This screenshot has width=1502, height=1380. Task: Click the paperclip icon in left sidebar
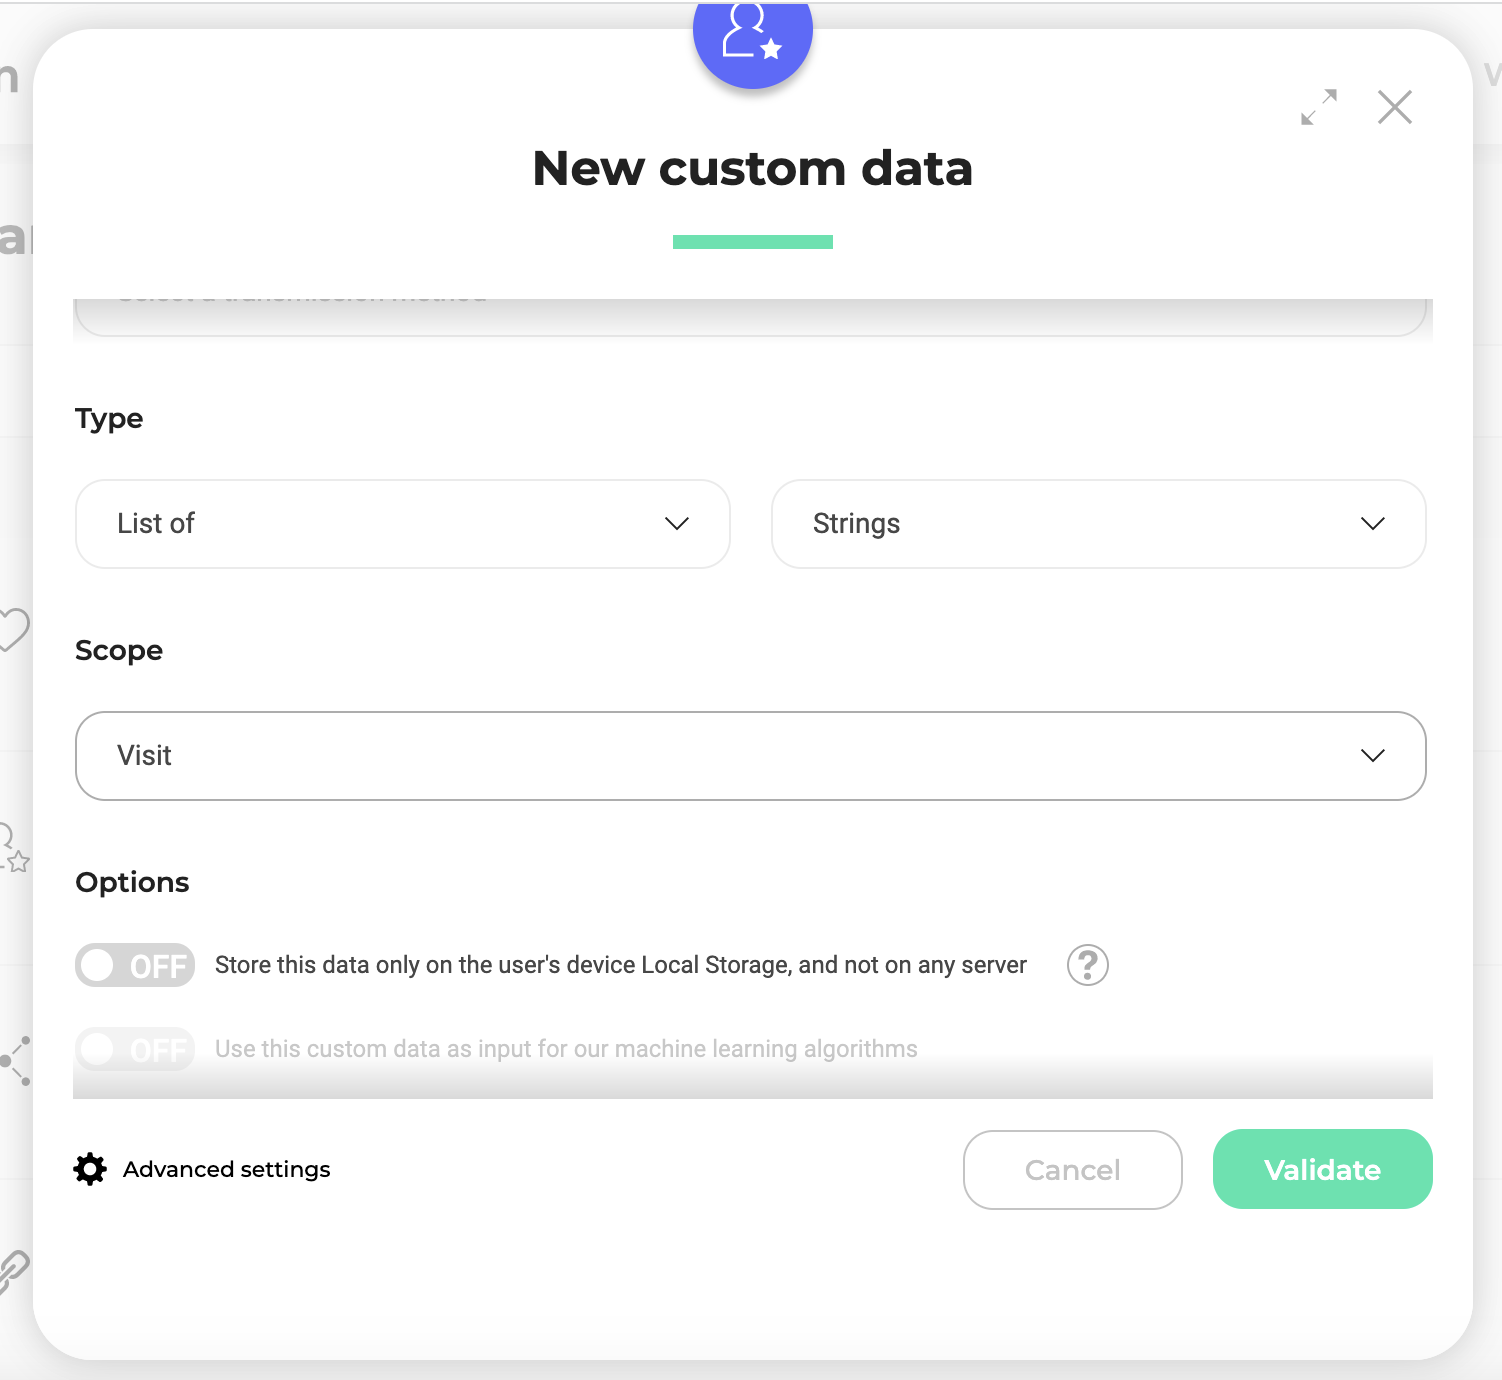pos(14,1270)
